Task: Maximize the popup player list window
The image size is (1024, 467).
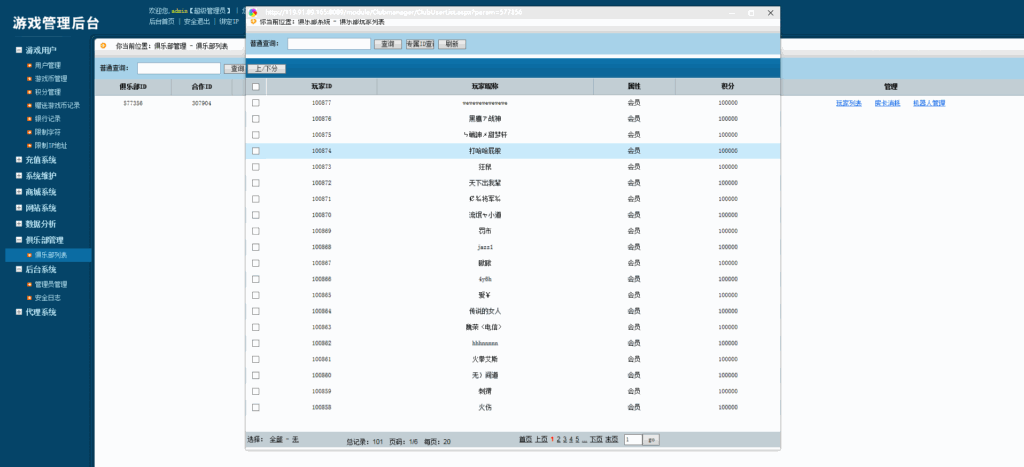Action: point(745,13)
